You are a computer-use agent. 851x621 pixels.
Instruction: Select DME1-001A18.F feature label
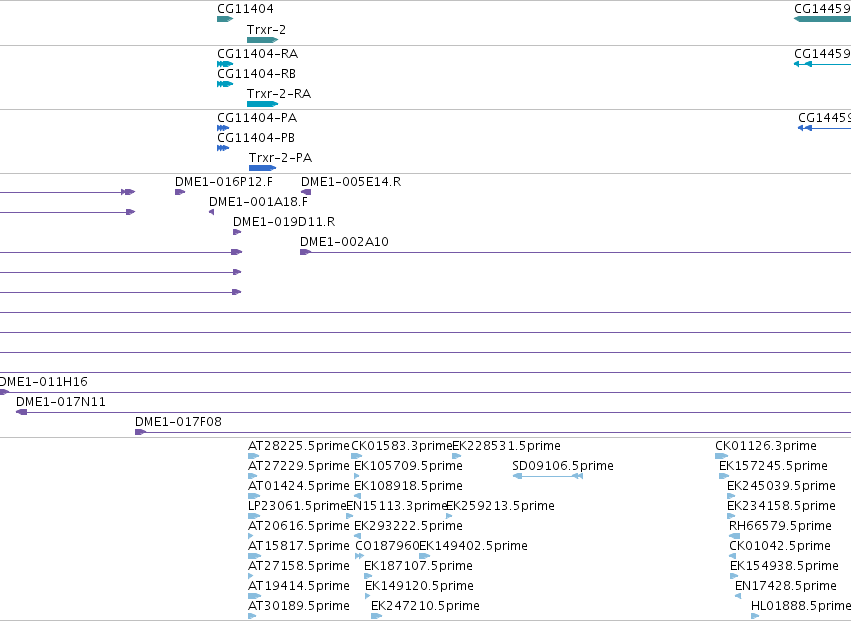click(258, 202)
